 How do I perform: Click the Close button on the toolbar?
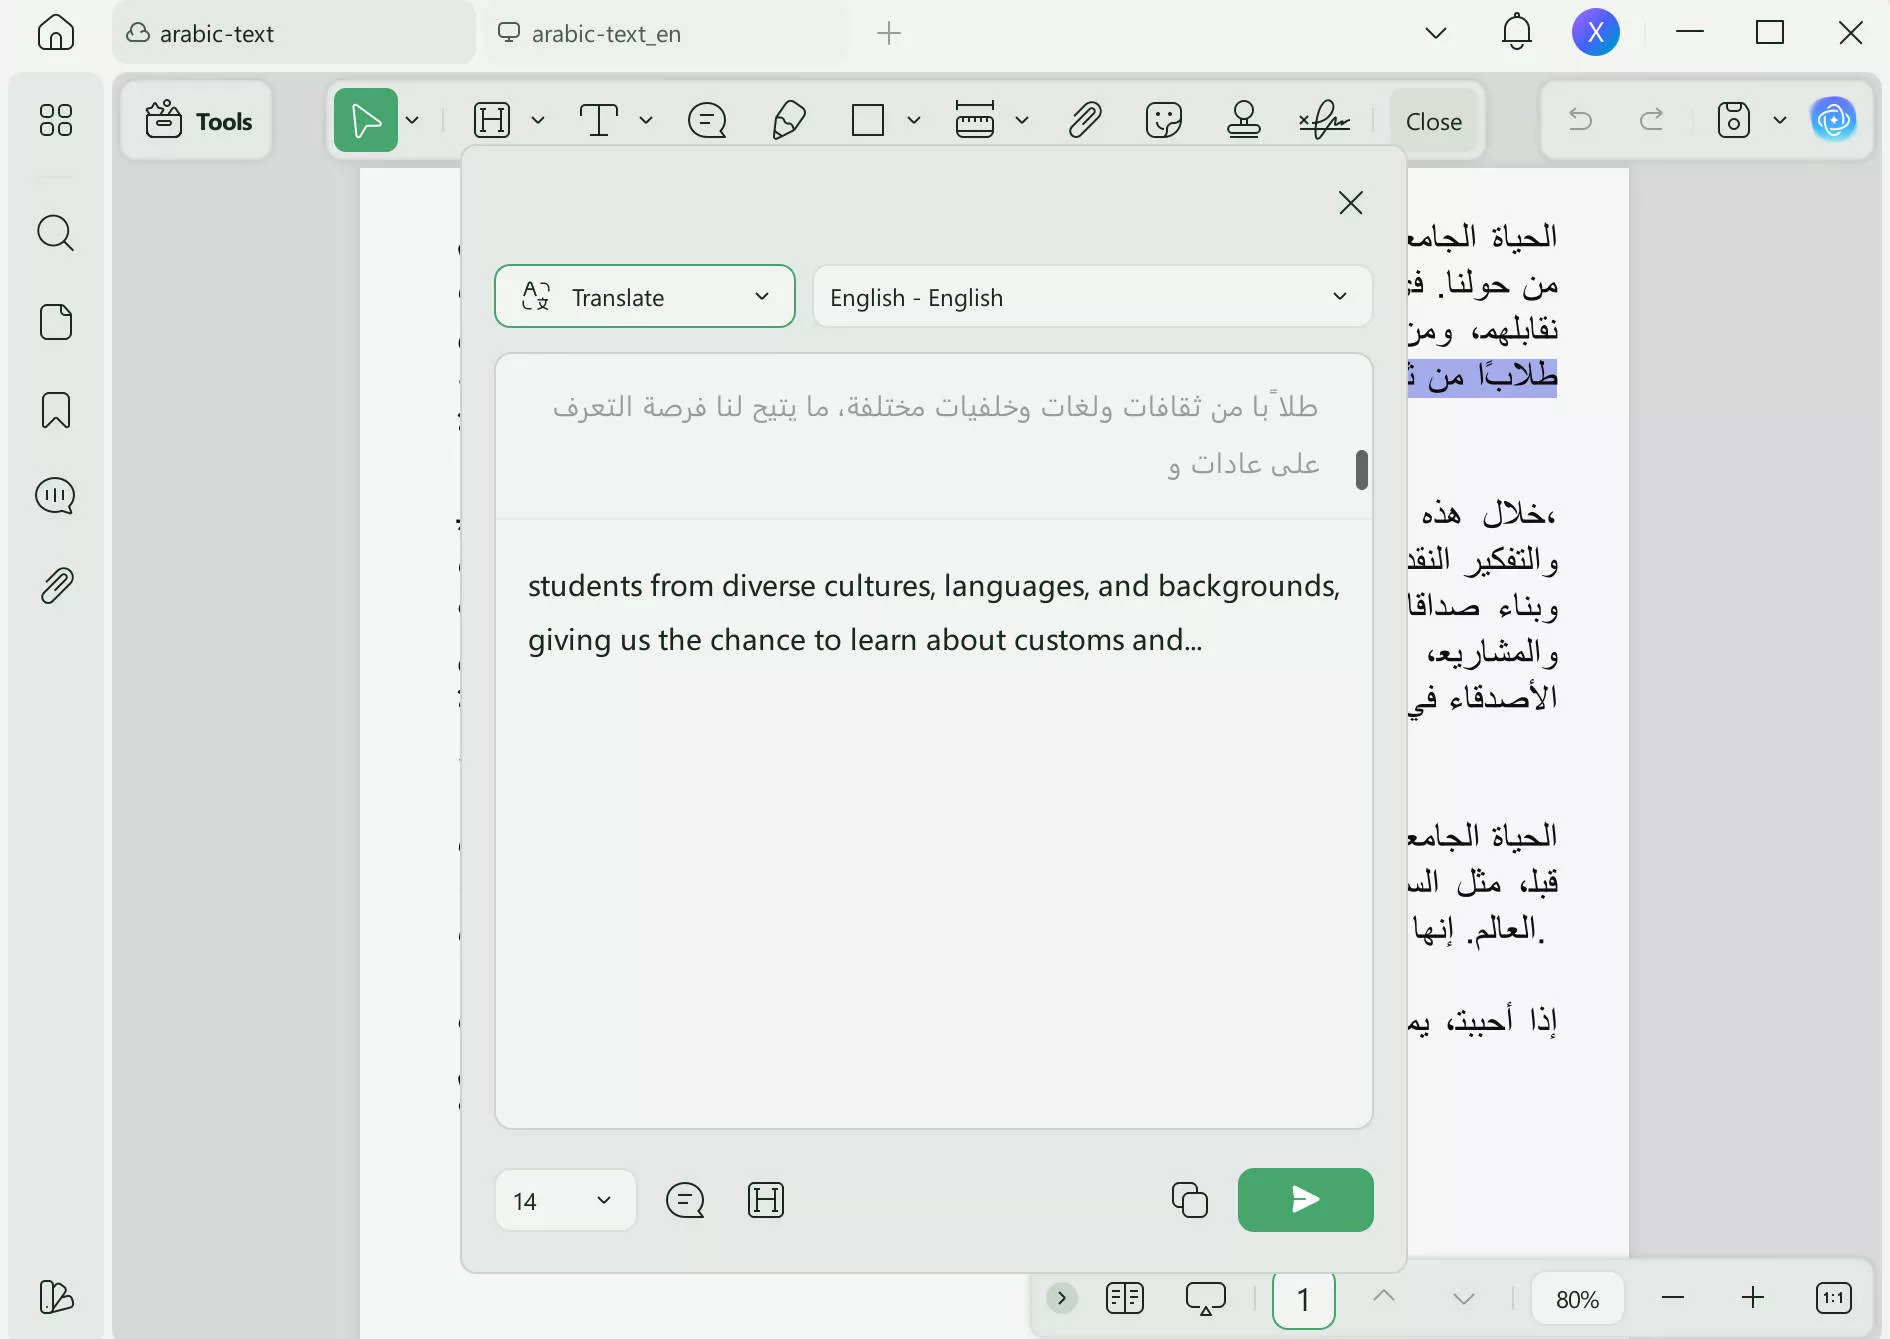(x=1434, y=120)
